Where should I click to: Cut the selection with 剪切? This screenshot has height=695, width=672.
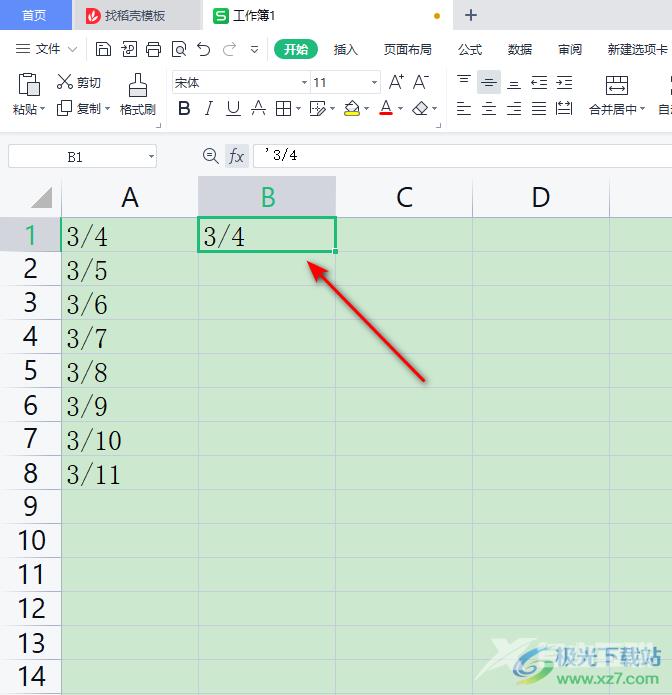click(x=78, y=82)
